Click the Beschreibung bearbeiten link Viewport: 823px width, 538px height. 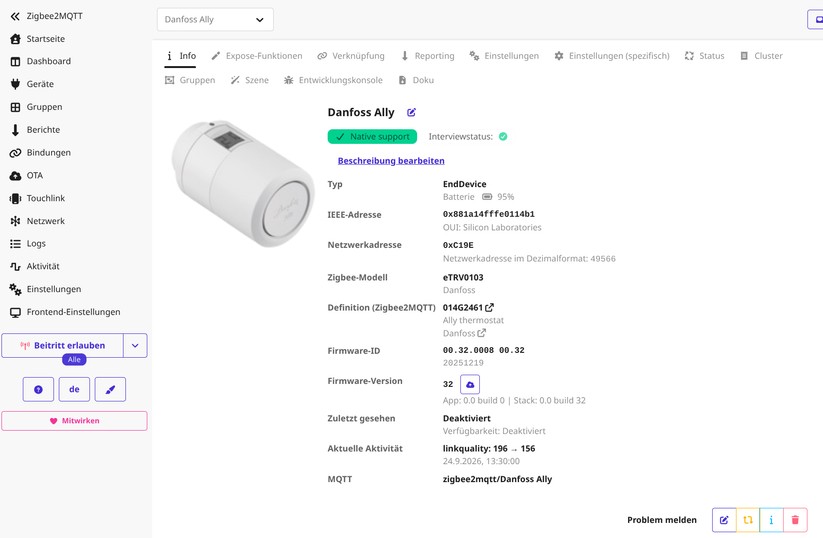(391, 161)
